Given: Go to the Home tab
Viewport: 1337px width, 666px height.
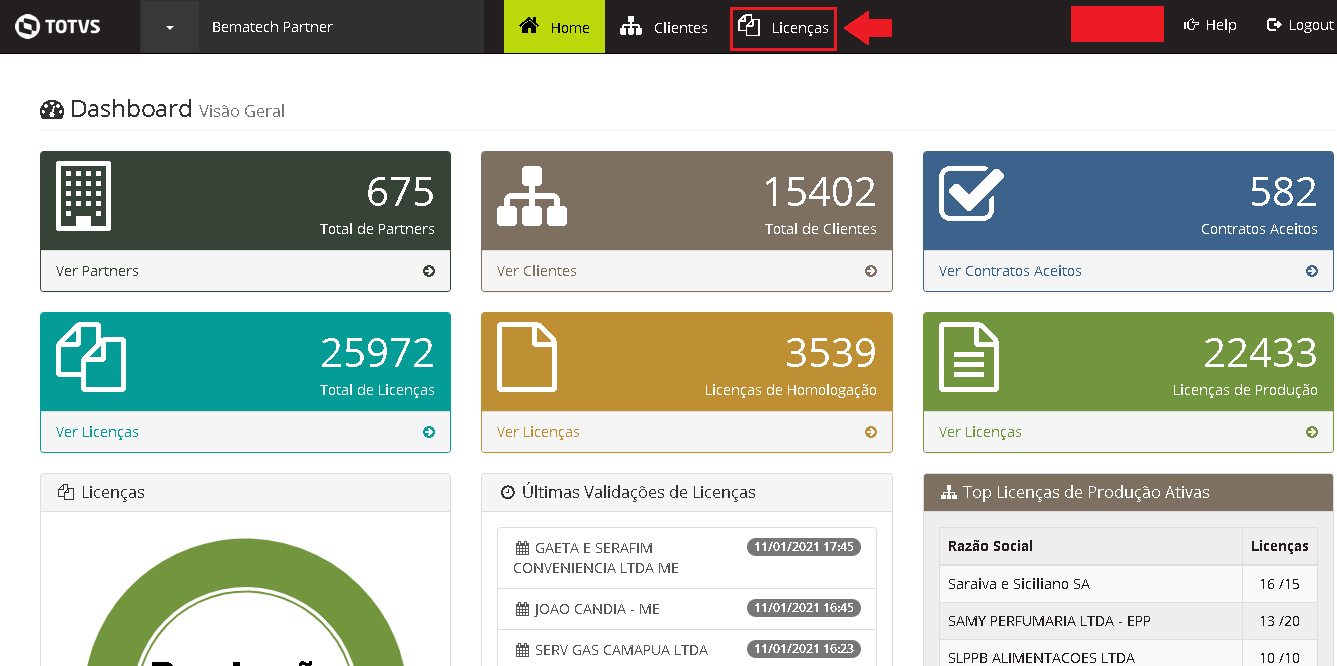Looking at the screenshot, I should point(554,27).
